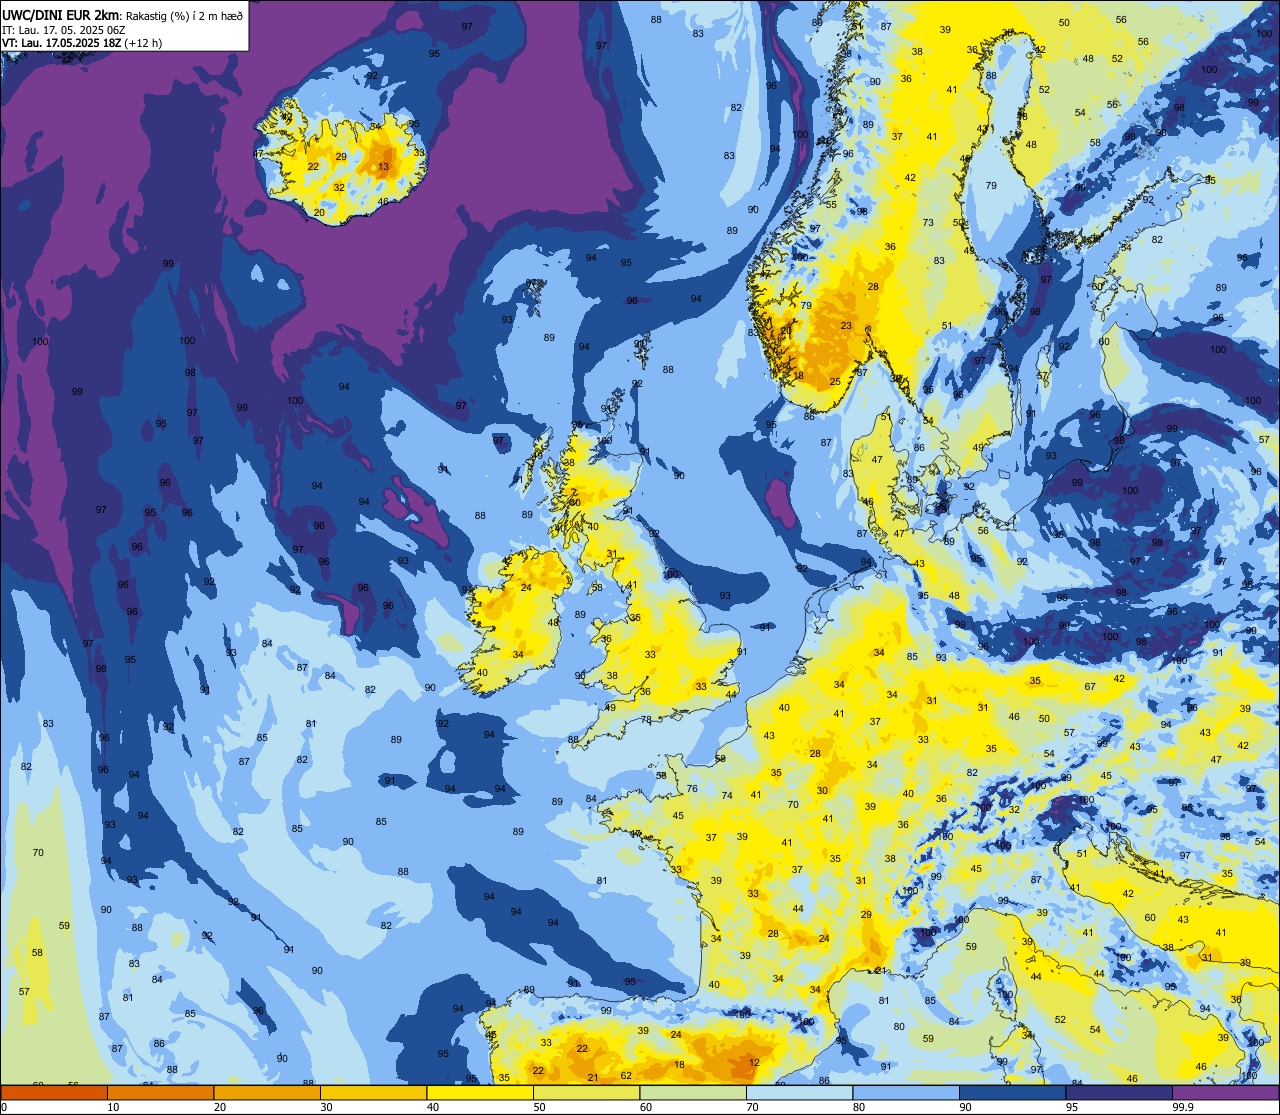Click the 'VT: Lau. 17.05.2025 18Z (+12 h)' line
Image resolution: width=1280 pixels, height=1115 pixels.
click(83, 43)
